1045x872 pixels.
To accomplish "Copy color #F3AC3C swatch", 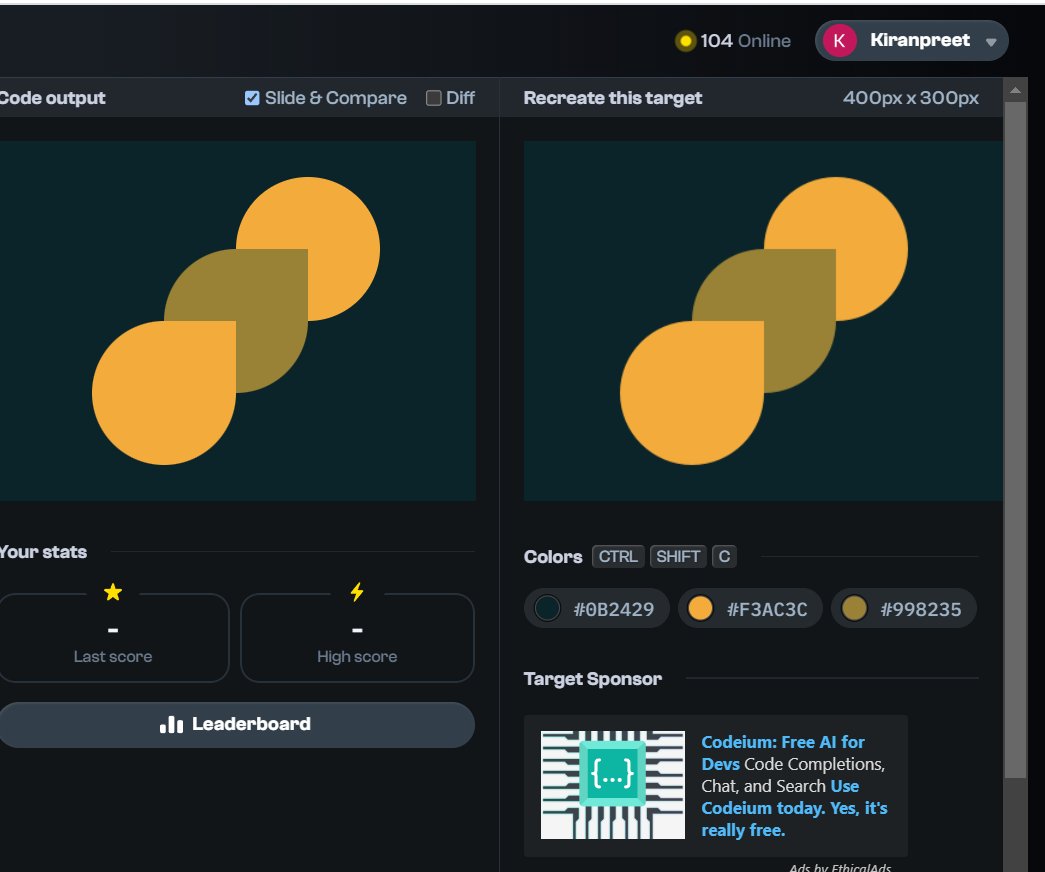I will [750, 609].
